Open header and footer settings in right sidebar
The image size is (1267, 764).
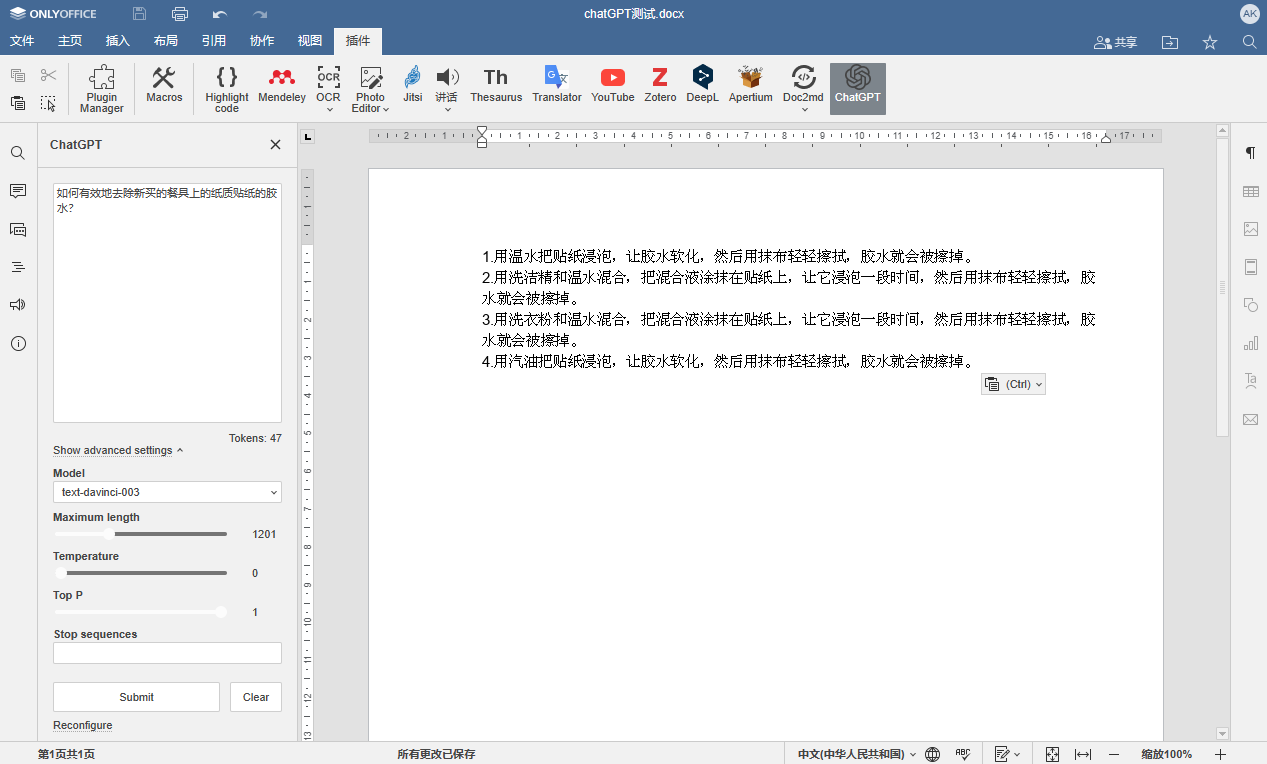1250,267
